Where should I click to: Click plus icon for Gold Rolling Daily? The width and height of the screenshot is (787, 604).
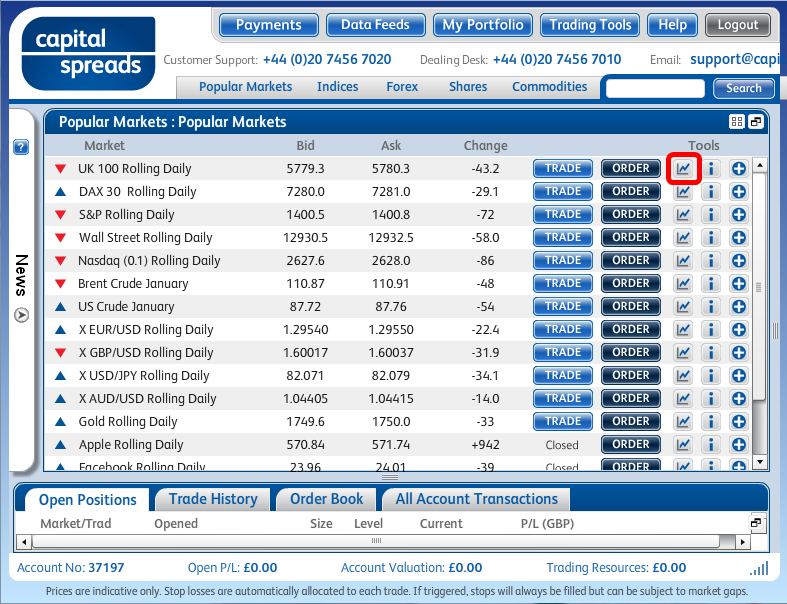[739, 421]
